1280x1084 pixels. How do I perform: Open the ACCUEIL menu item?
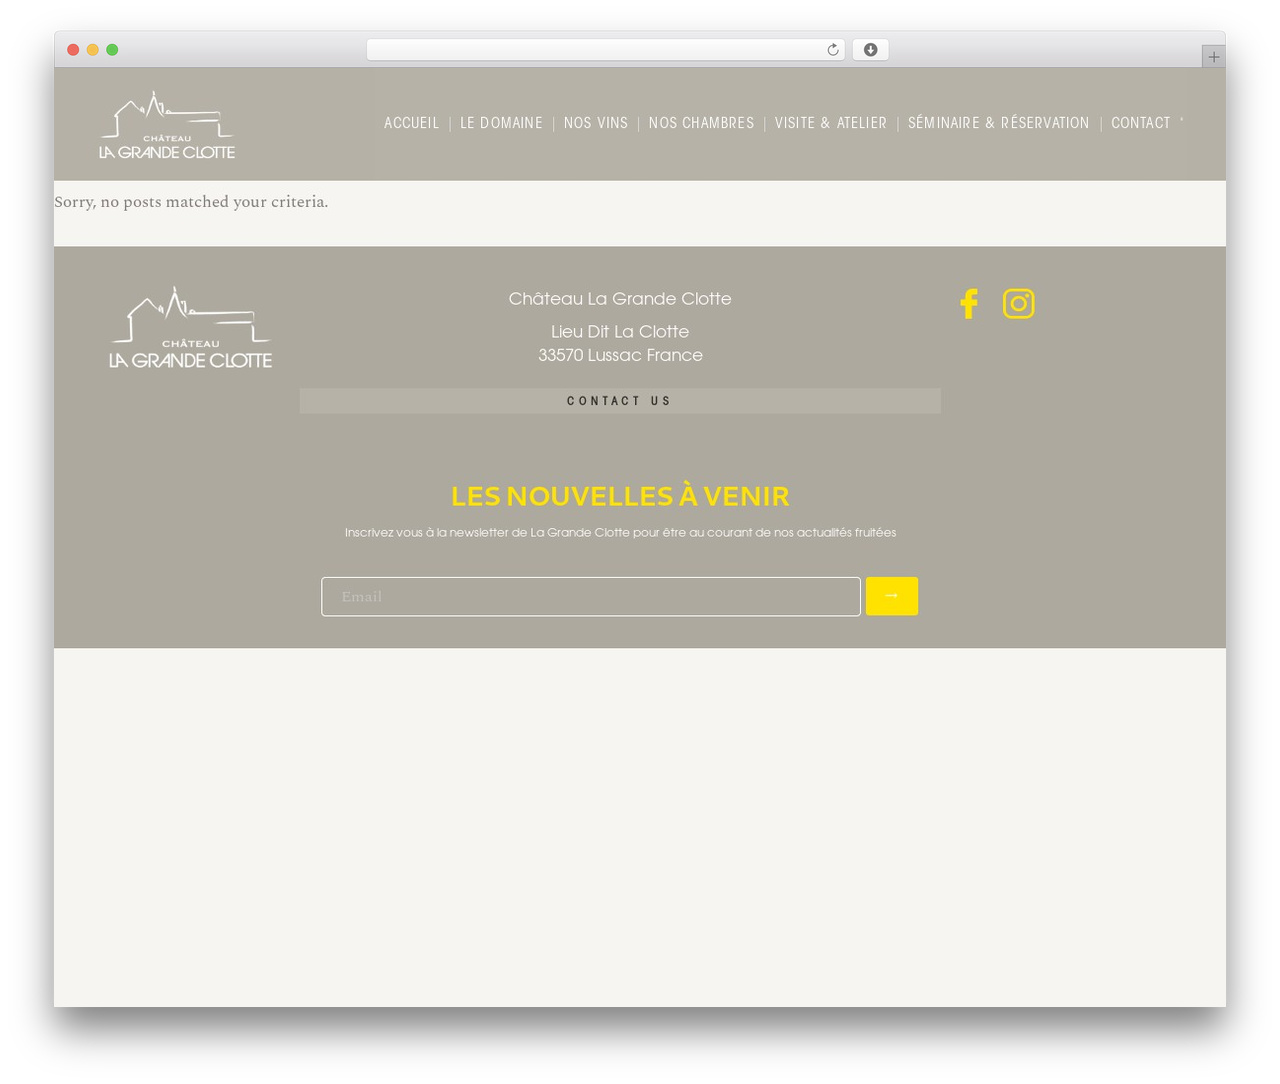(411, 123)
